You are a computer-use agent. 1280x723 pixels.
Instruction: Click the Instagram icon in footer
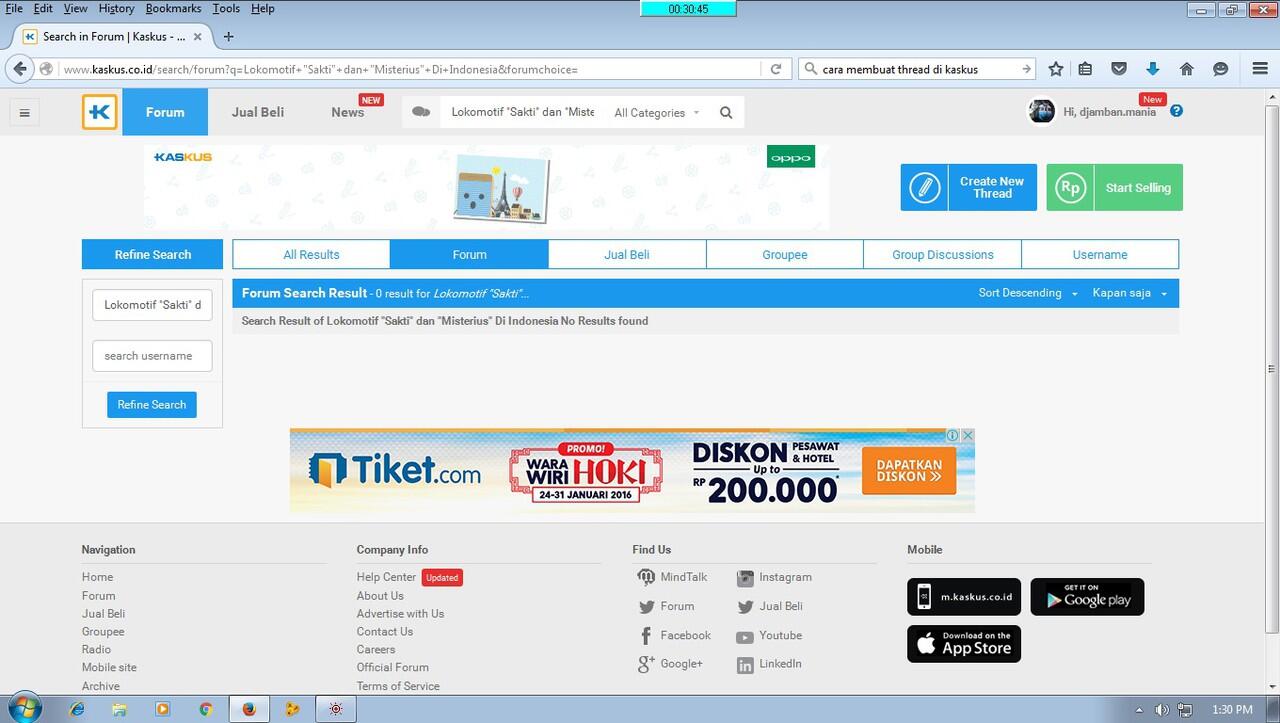(x=745, y=578)
